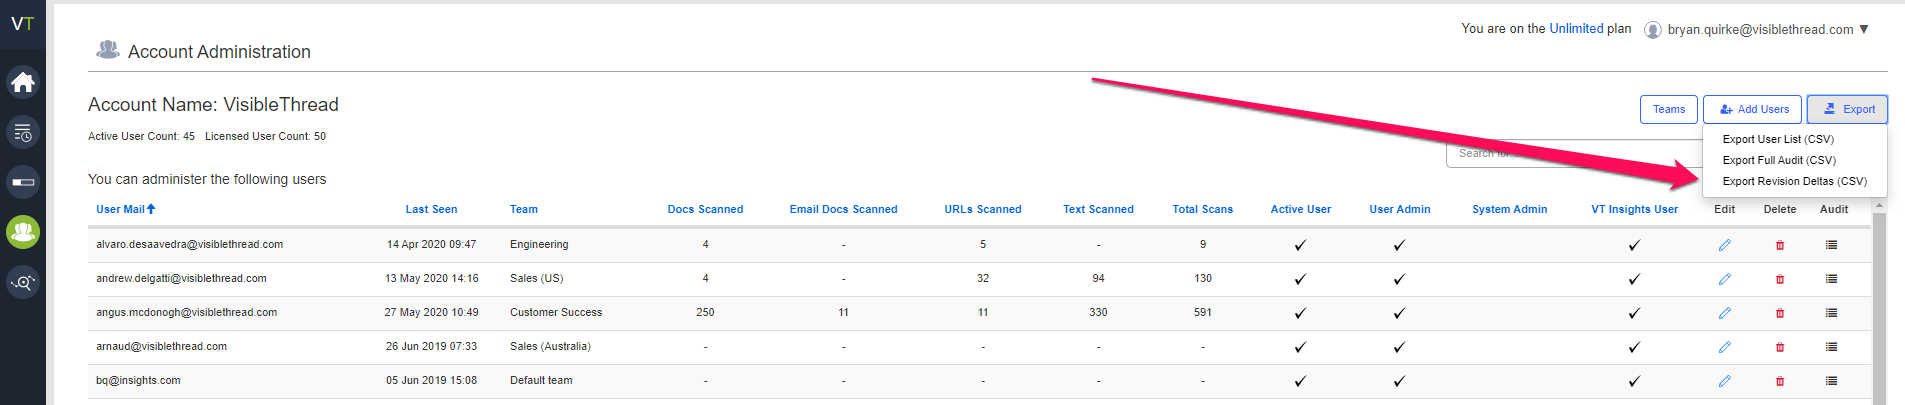Open the Unlimited plan link
This screenshot has width=1905, height=405.
(x=1576, y=29)
